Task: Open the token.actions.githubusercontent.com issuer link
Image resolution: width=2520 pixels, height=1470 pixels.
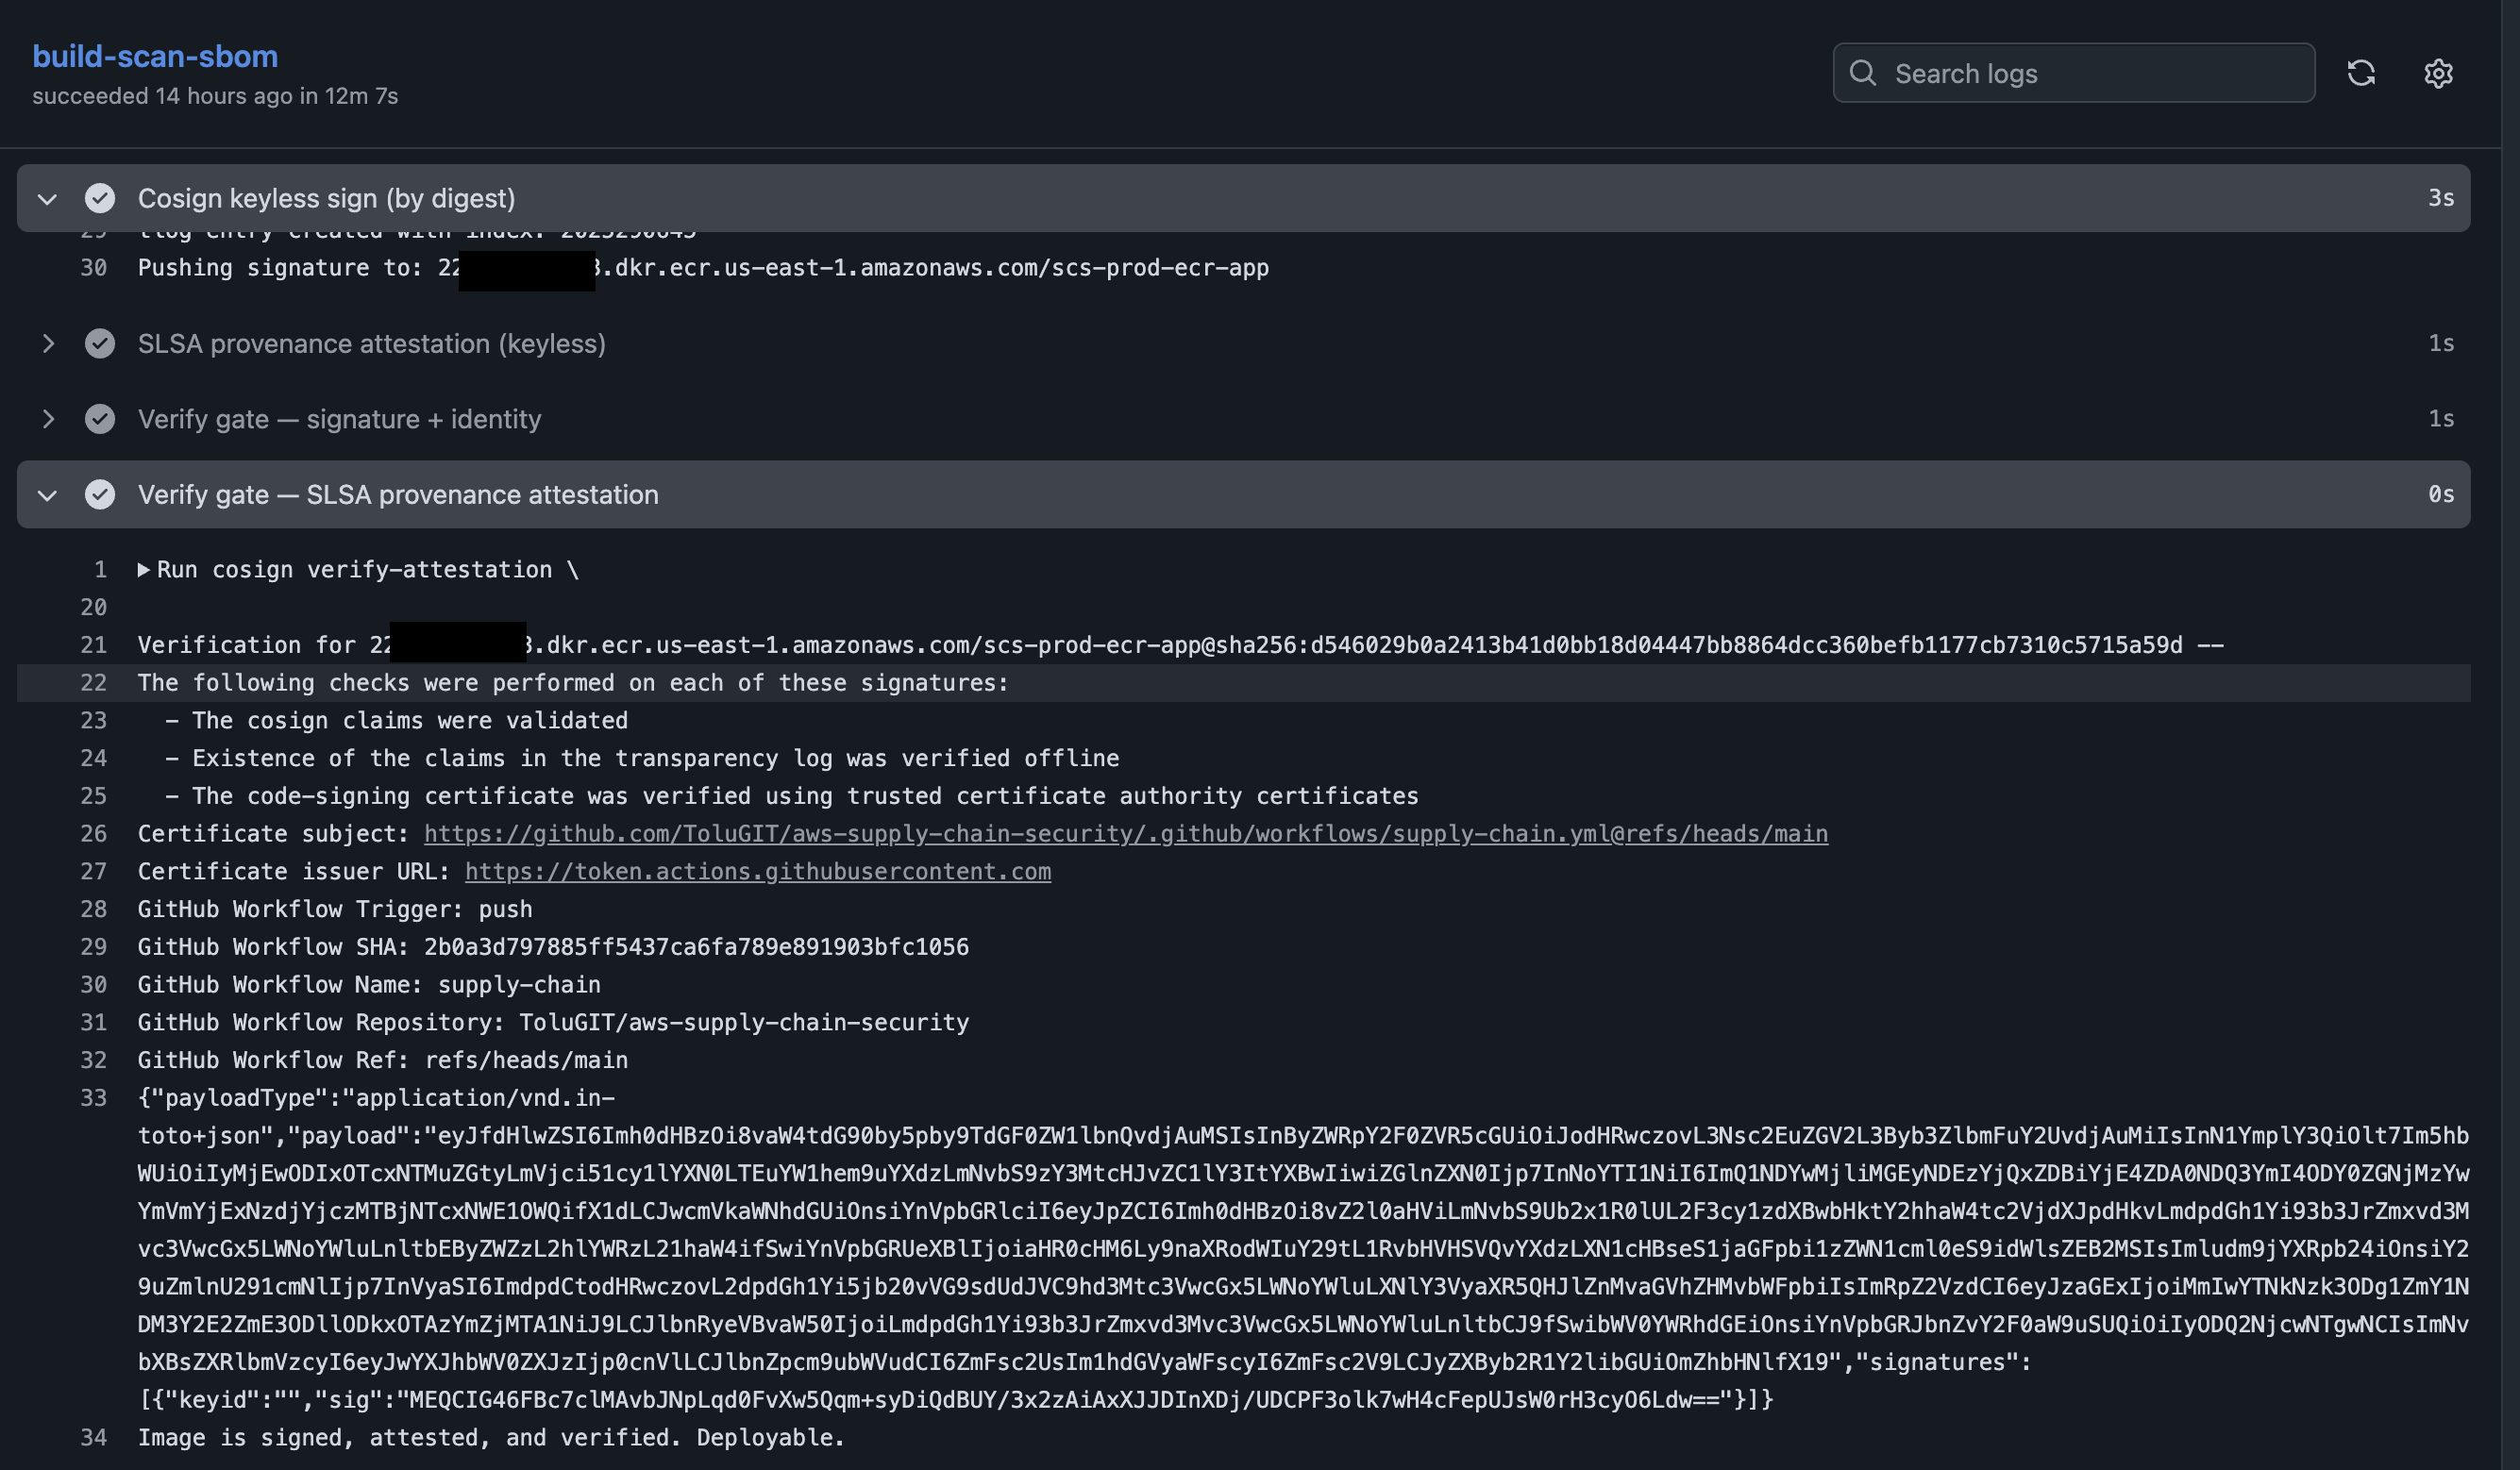Action: (x=758, y=872)
